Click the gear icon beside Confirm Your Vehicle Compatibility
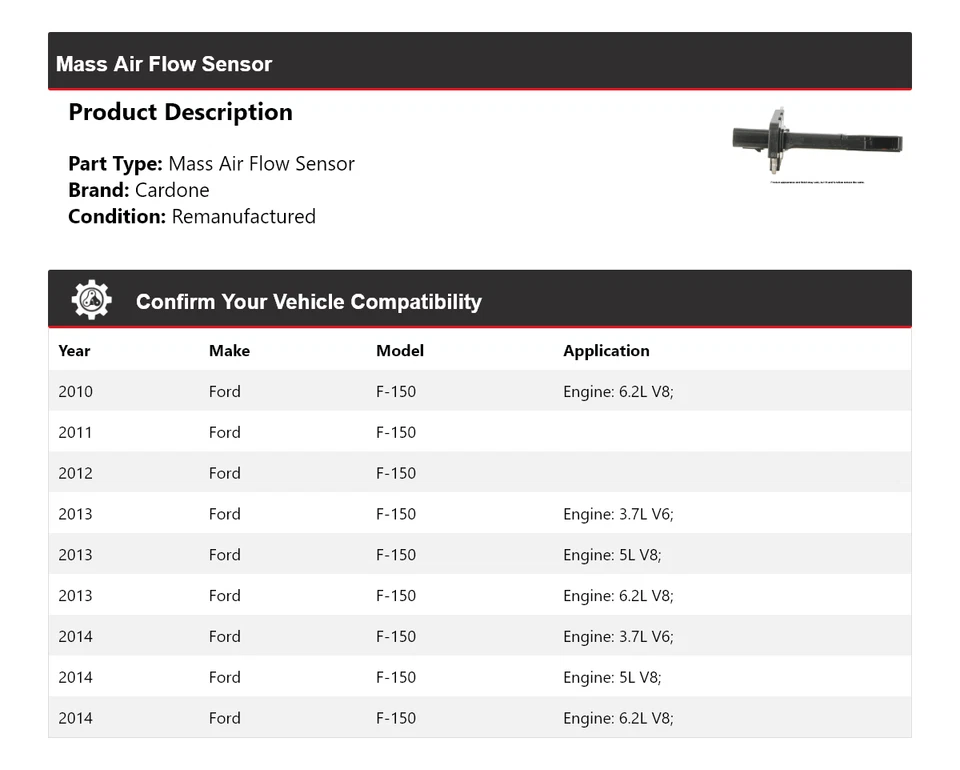 tap(91, 300)
